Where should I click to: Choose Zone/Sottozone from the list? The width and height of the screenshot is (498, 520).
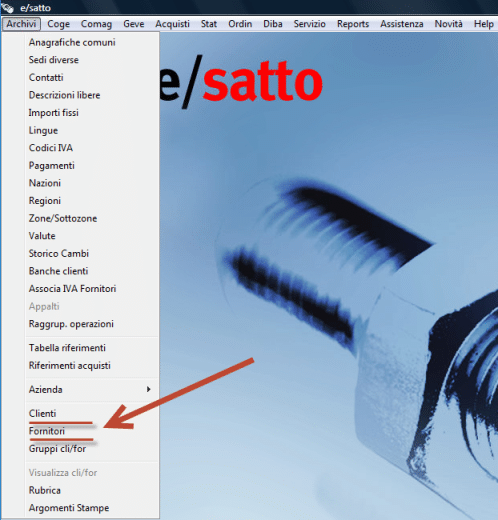63,218
